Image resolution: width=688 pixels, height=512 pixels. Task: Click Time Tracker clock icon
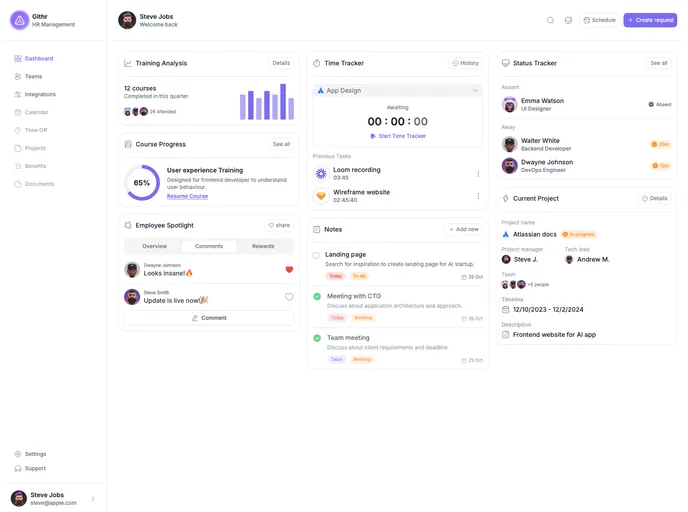tap(317, 63)
